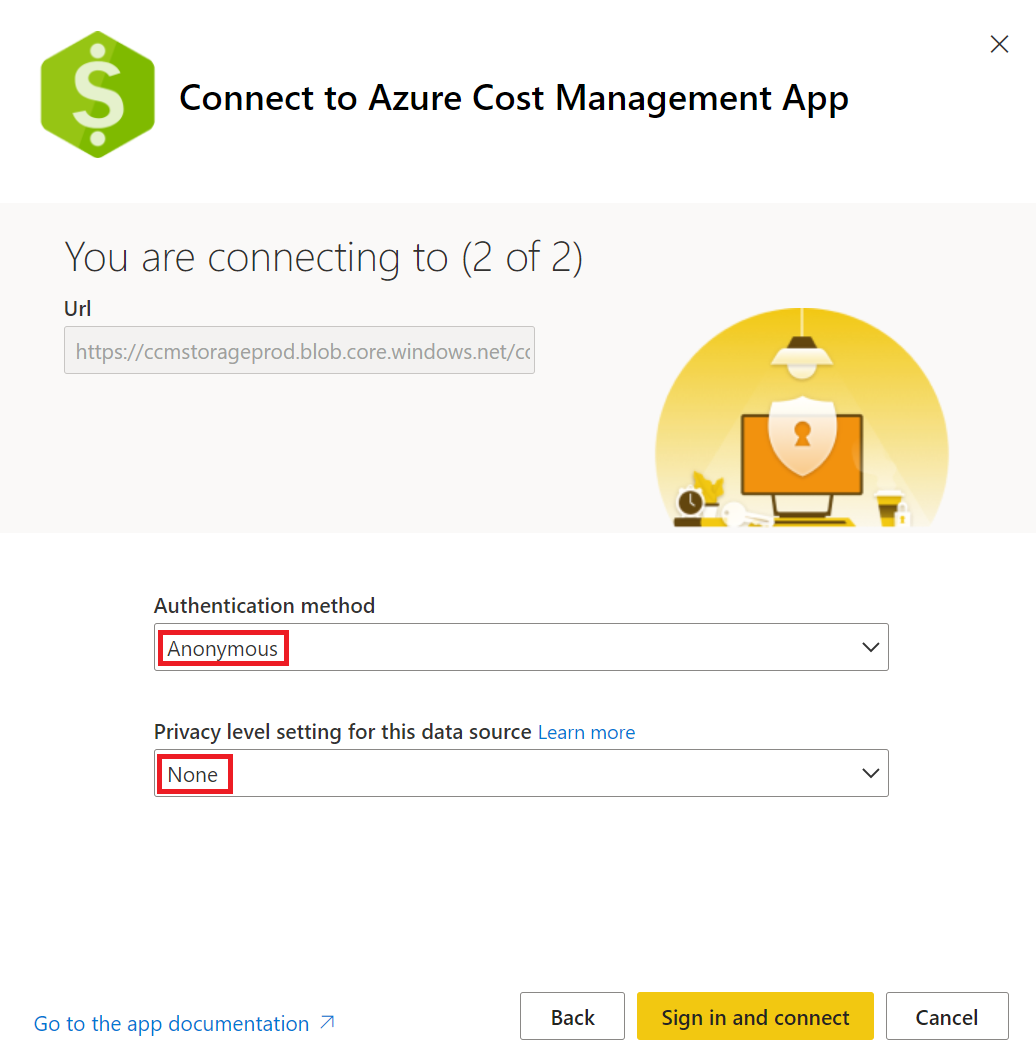Screen dimensions: 1036x1057
Task: Expand the Authentication method chevron arrow
Action: [870, 648]
